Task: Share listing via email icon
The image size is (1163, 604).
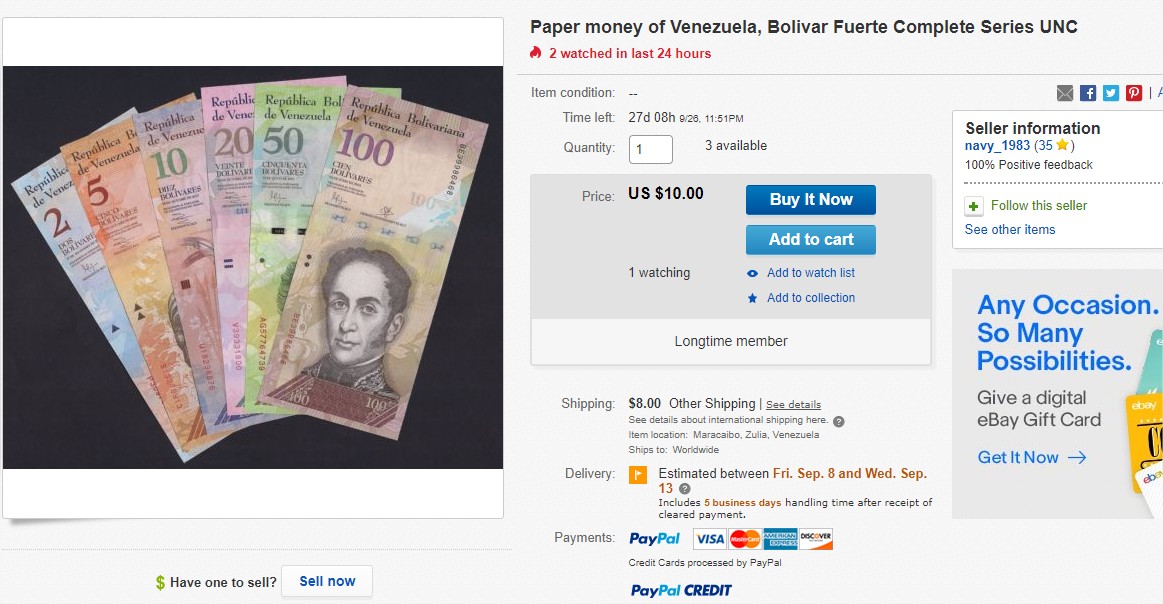Action: point(1064,93)
